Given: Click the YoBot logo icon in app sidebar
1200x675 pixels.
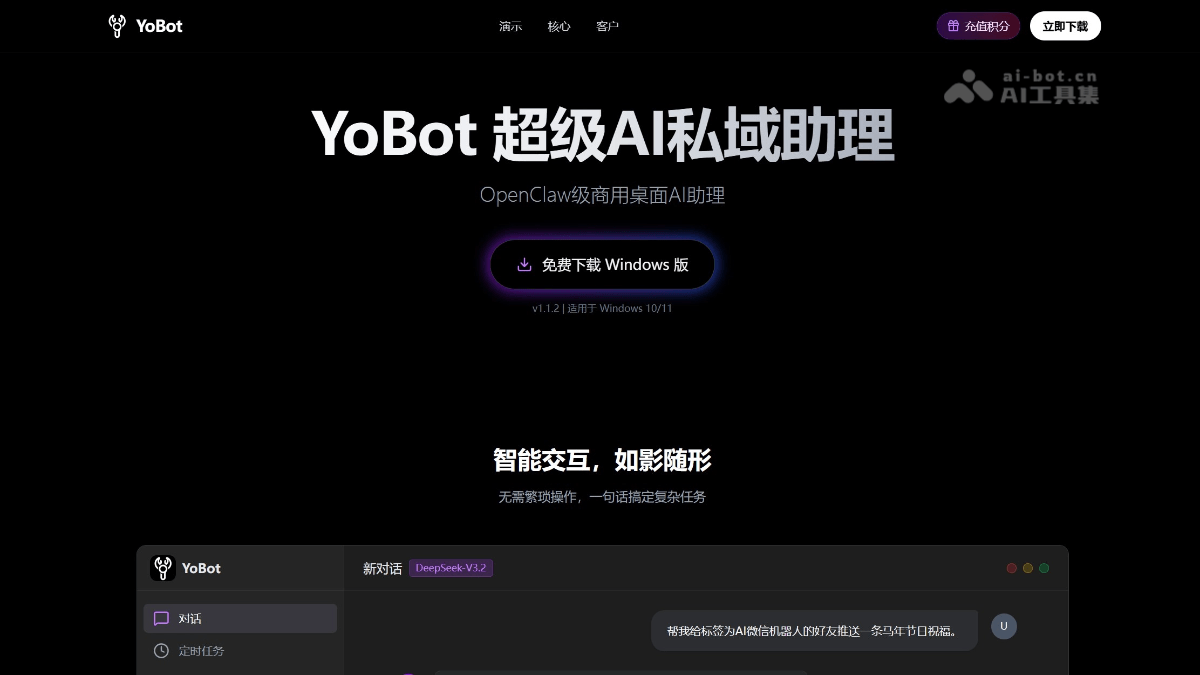Looking at the screenshot, I should (163, 568).
